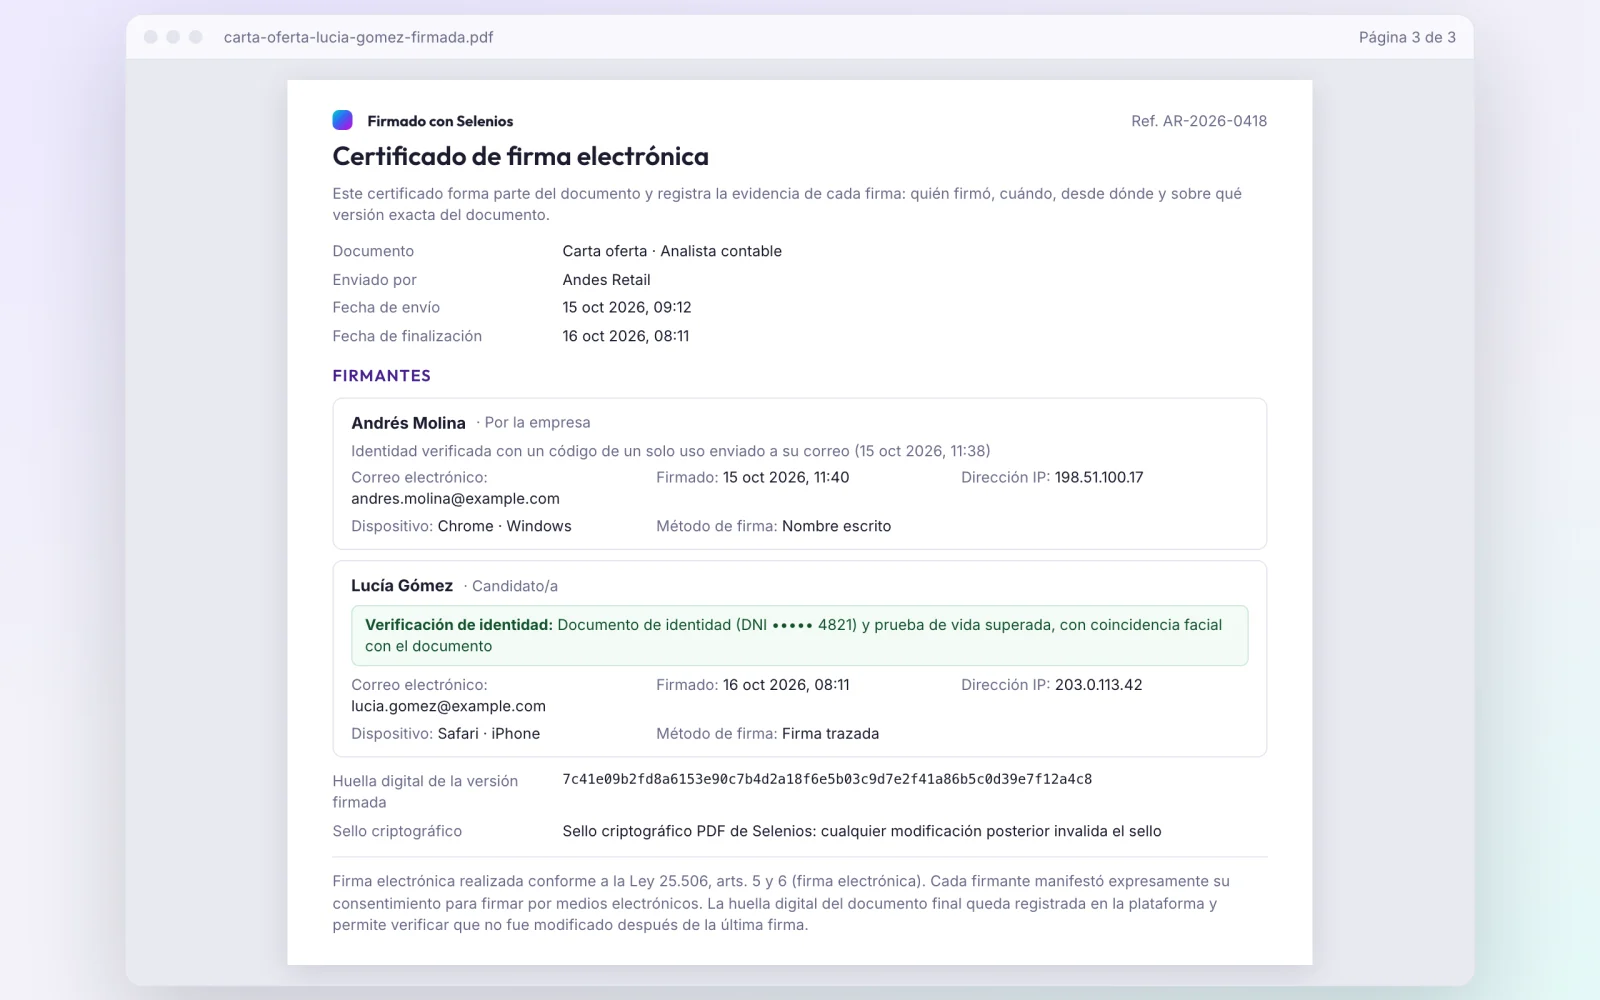The width and height of the screenshot is (1600, 1000).
Task: Click the Selenios logo icon
Action: click(x=342, y=120)
